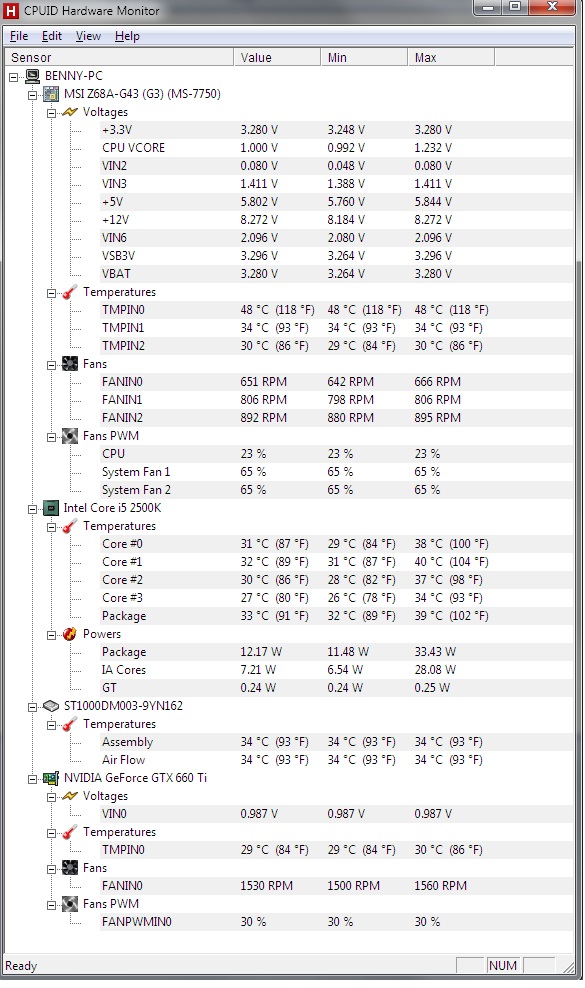The width and height of the screenshot is (585, 988).
Task: Click the NVIDIA GeForce GTX 660 Ti card icon
Action: (x=51, y=778)
